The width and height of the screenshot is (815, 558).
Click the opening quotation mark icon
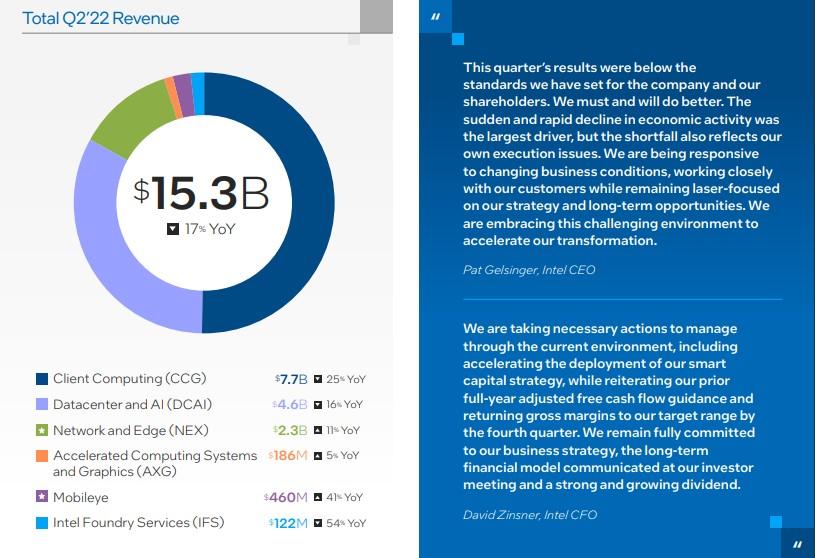click(x=435, y=16)
